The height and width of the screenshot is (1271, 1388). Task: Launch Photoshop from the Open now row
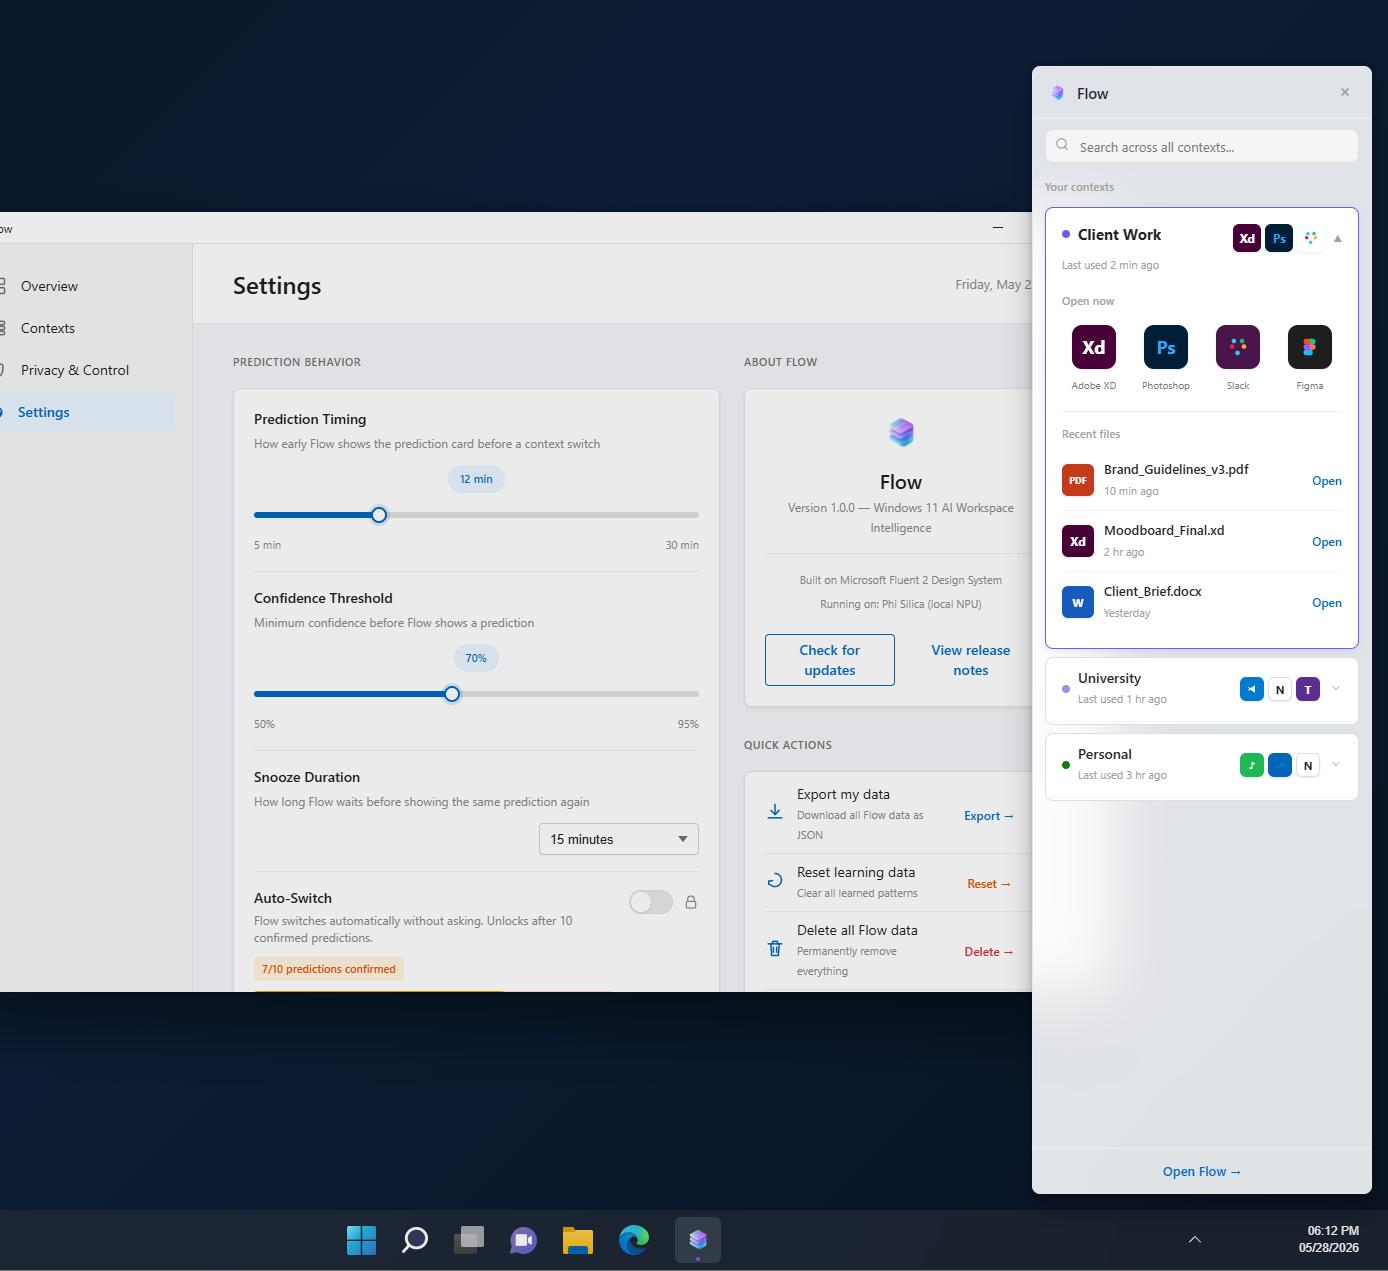pyautogui.click(x=1166, y=347)
